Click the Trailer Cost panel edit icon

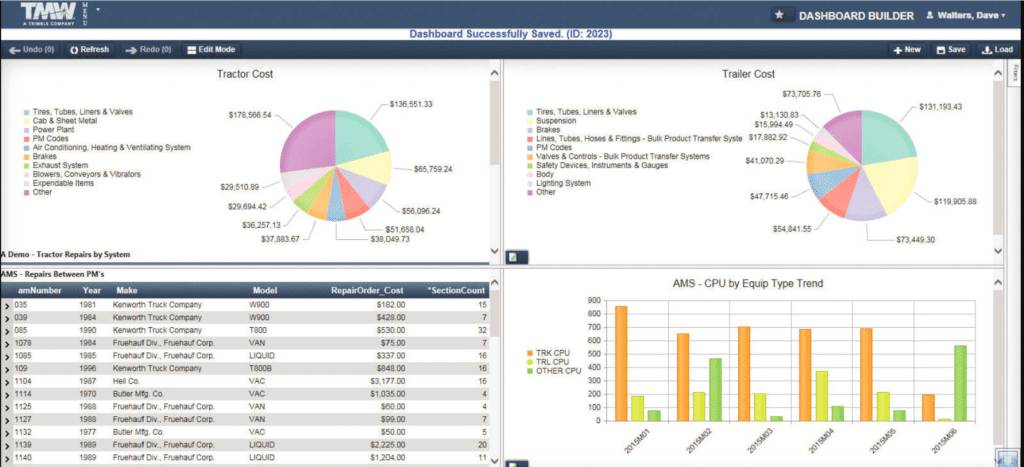click(512, 257)
